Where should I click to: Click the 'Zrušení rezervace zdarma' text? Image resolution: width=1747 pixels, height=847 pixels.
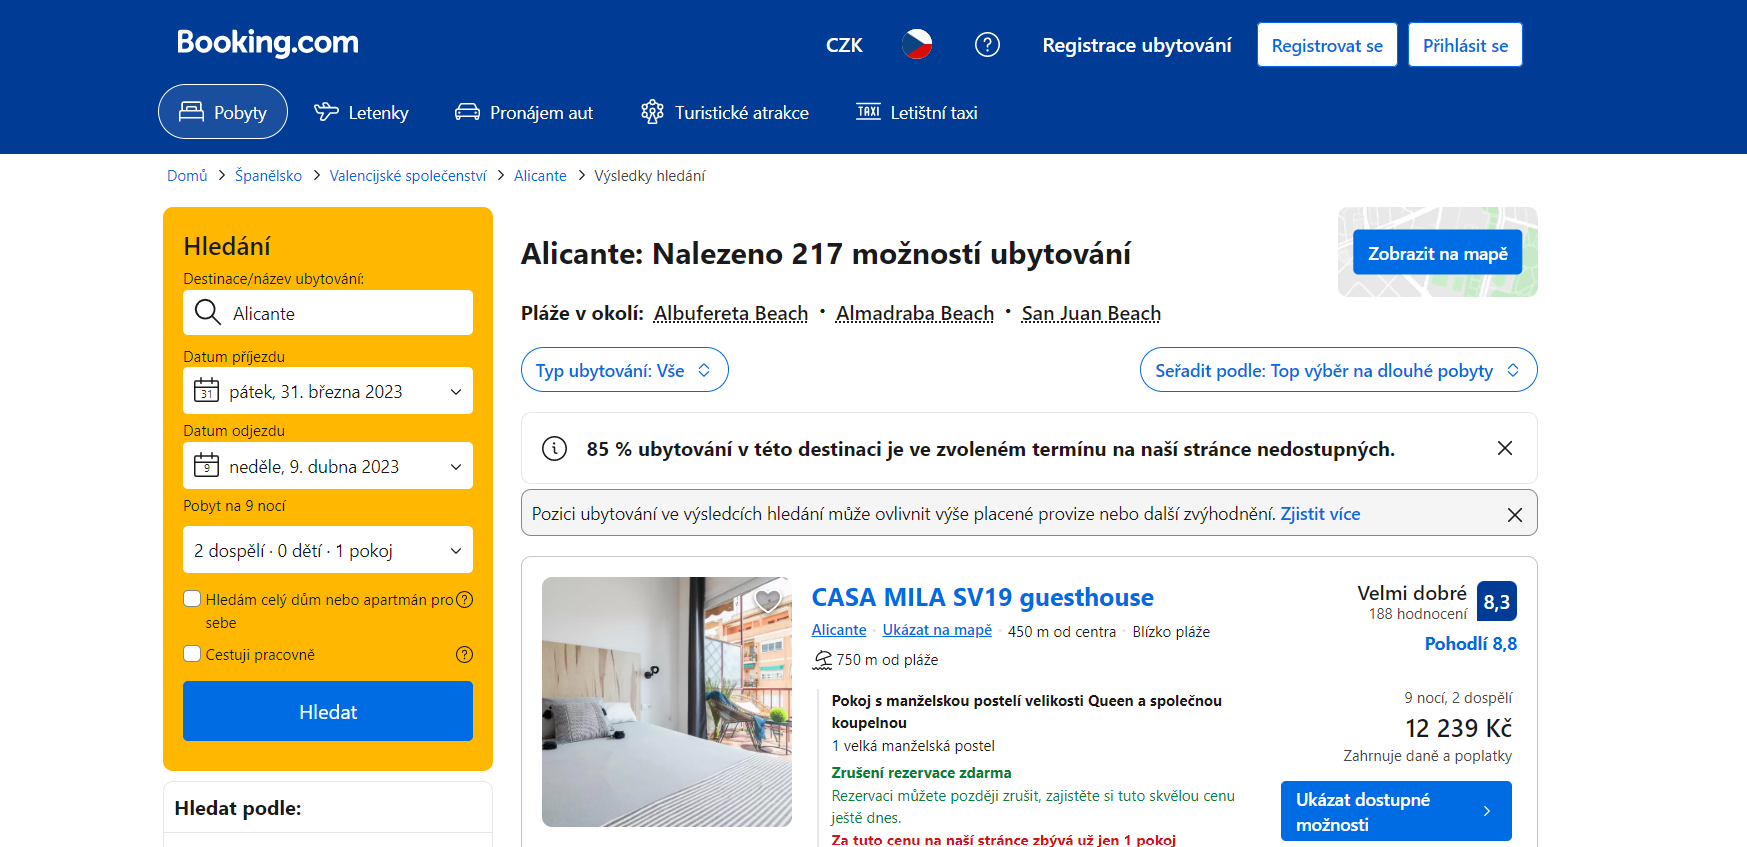[x=921, y=772]
